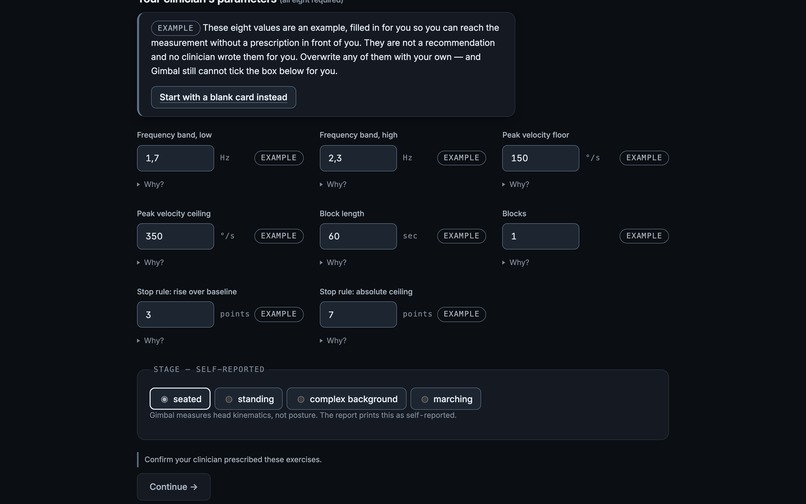Edit the Frequency band, high field

coord(358,158)
